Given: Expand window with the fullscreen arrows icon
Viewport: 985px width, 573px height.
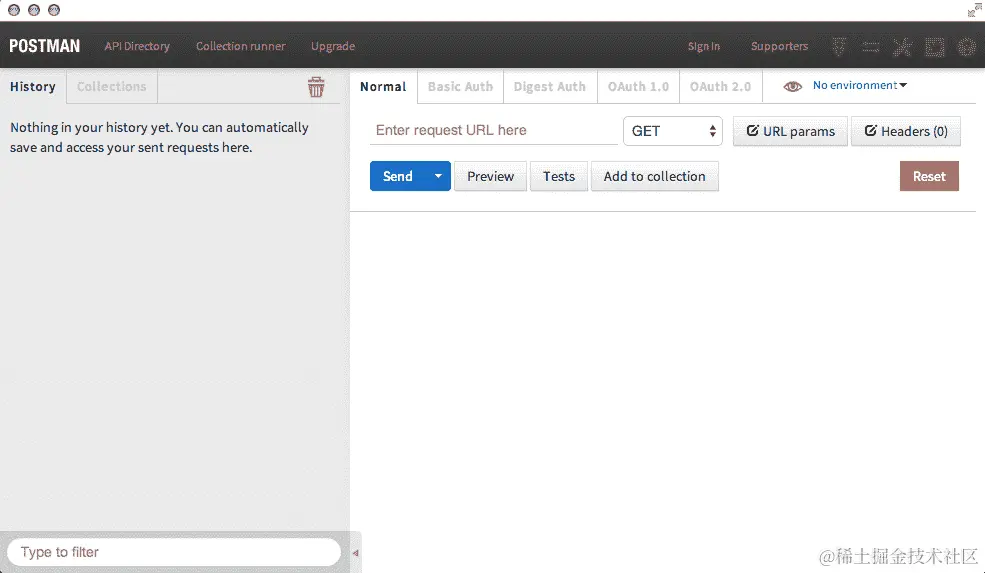Looking at the screenshot, I should point(974,9).
